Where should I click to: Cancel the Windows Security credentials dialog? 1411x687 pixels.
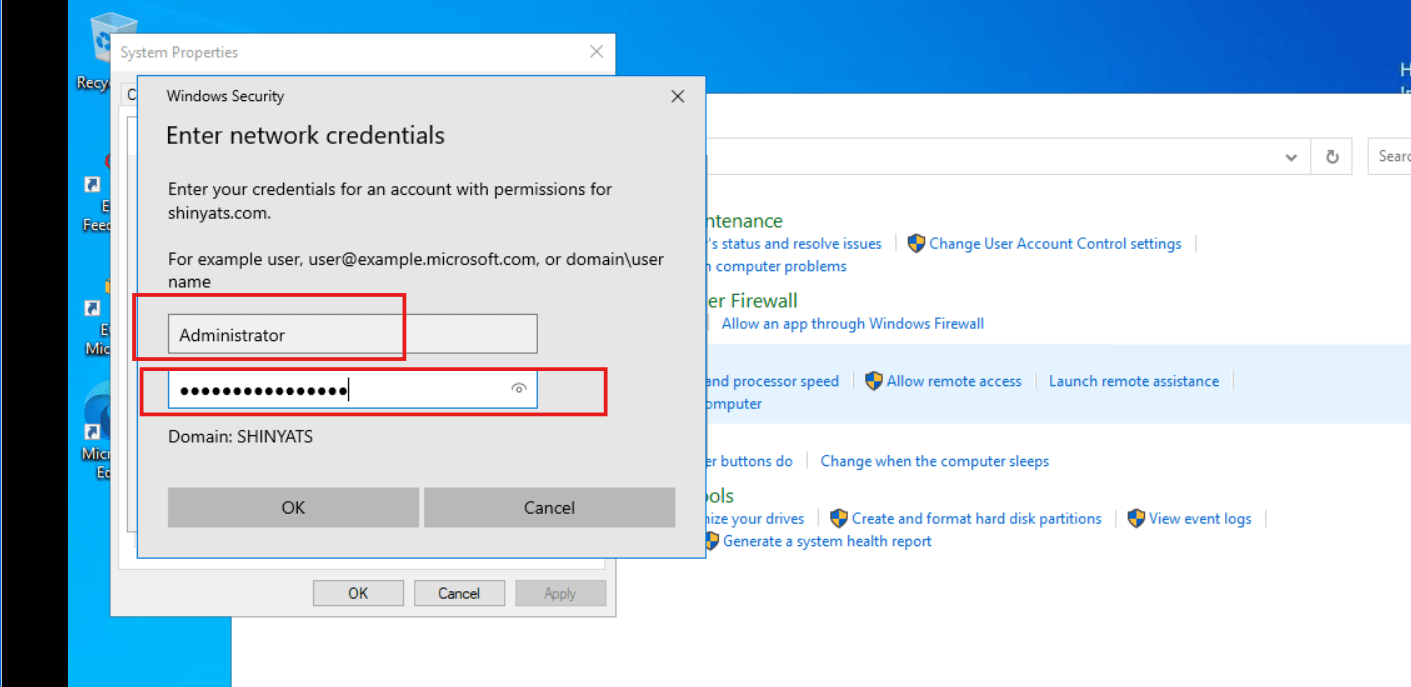point(549,507)
